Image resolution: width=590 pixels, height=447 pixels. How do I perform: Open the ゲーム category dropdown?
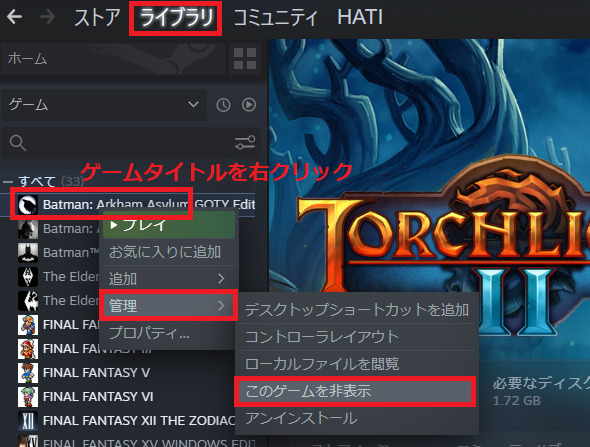point(104,105)
